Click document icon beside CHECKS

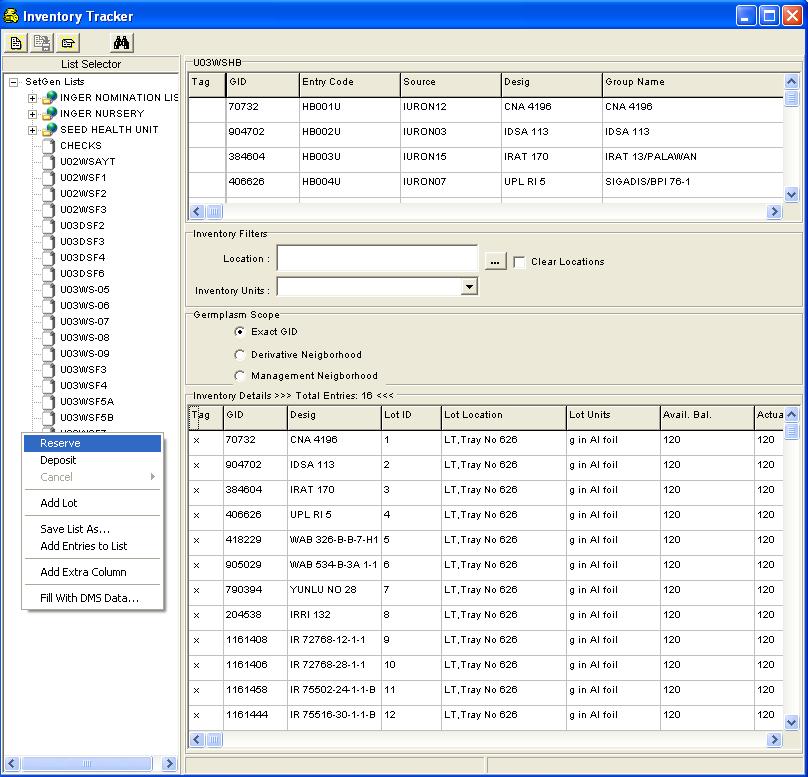tap(48, 146)
